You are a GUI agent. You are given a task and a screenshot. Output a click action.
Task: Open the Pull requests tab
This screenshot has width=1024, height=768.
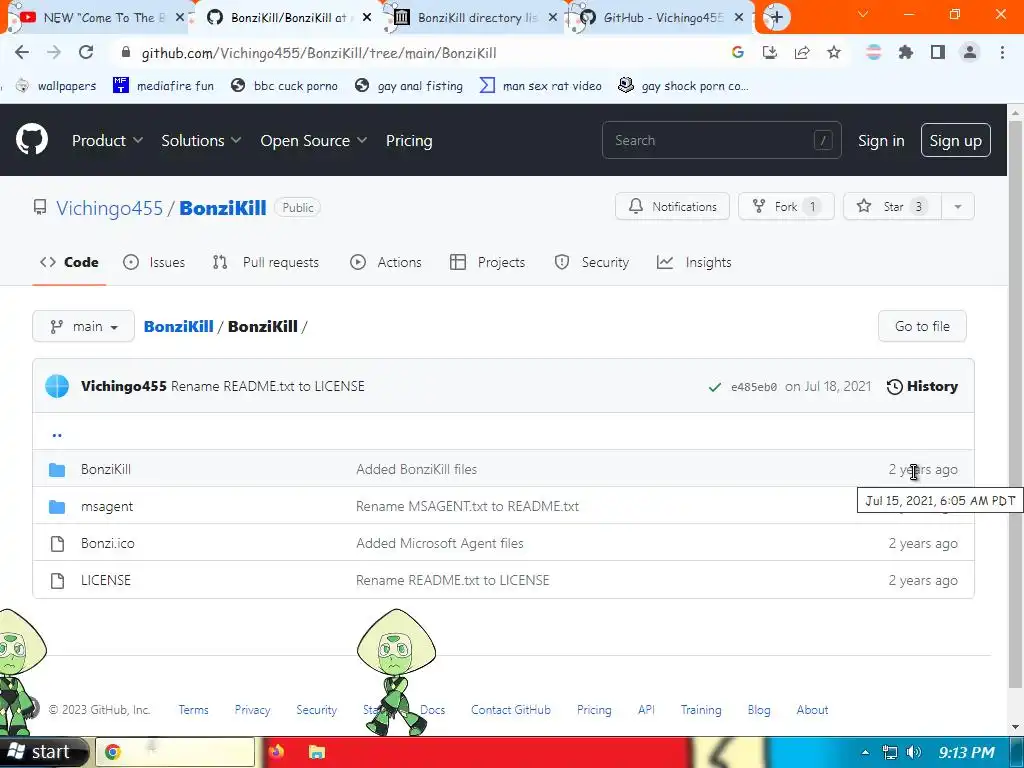tap(266, 262)
